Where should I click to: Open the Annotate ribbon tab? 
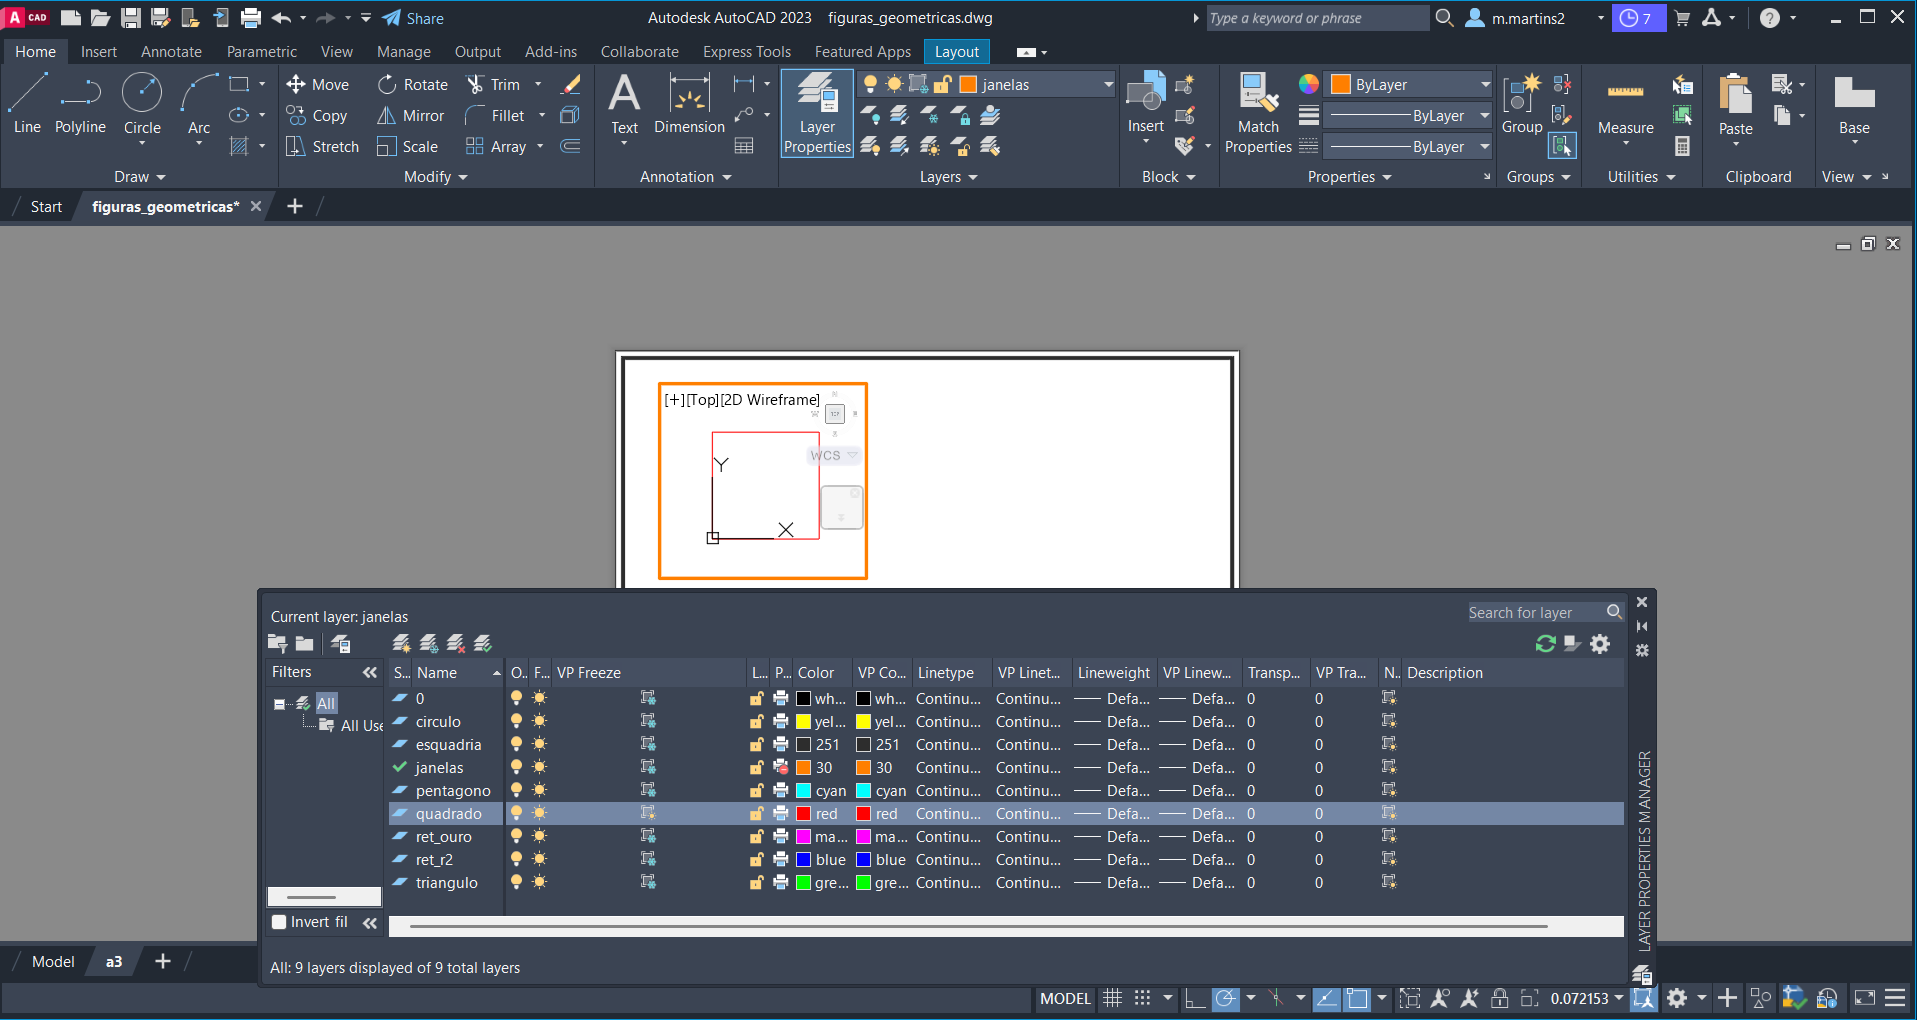[171, 52]
